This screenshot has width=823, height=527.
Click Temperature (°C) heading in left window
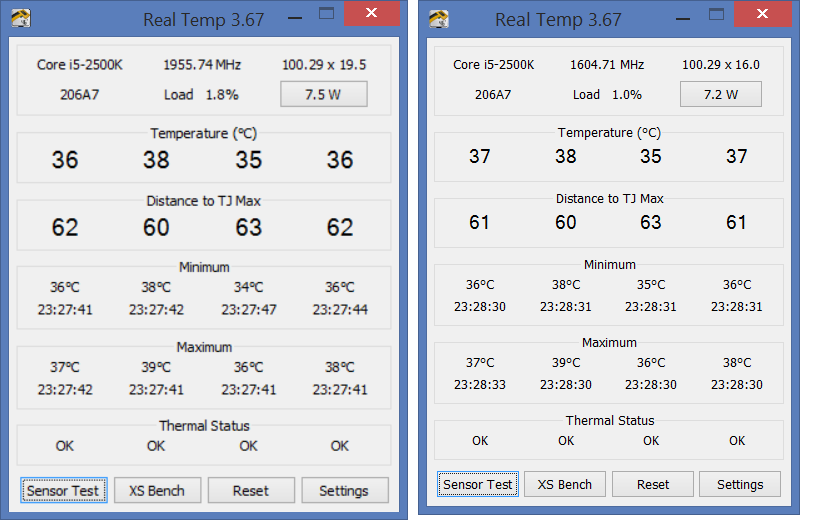[204, 133]
